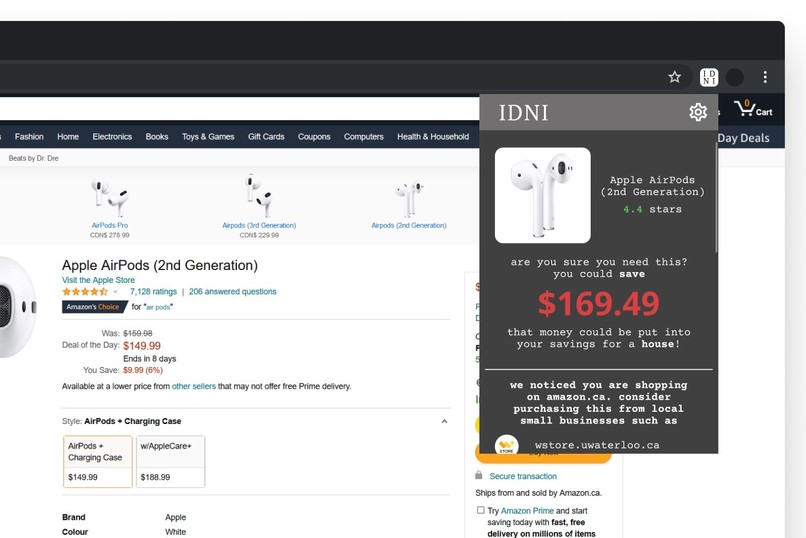Open the Coupons category

tap(314, 137)
